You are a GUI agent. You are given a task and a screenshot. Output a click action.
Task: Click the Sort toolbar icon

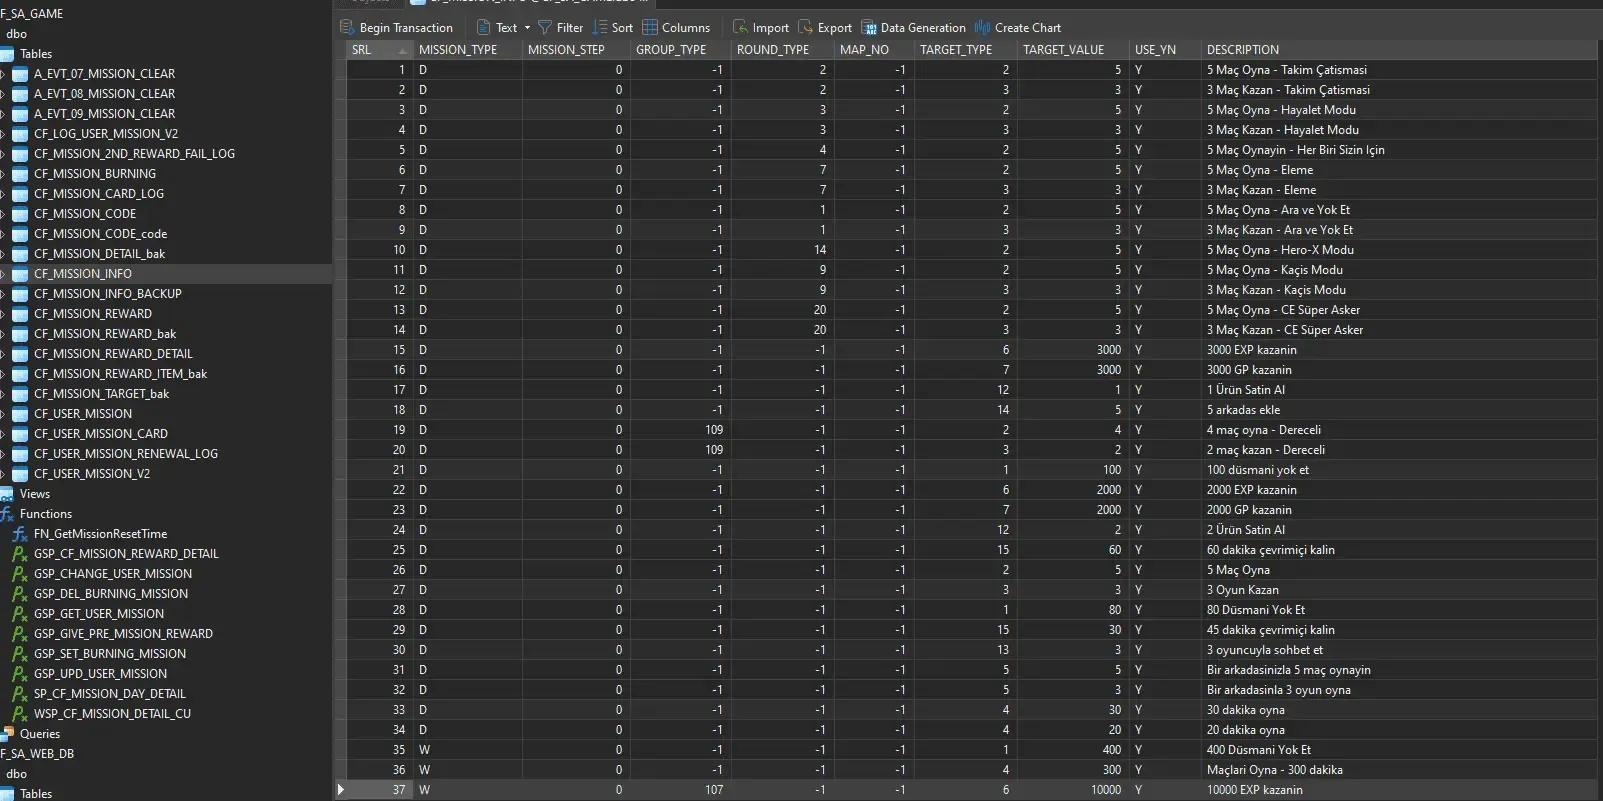(600, 27)
